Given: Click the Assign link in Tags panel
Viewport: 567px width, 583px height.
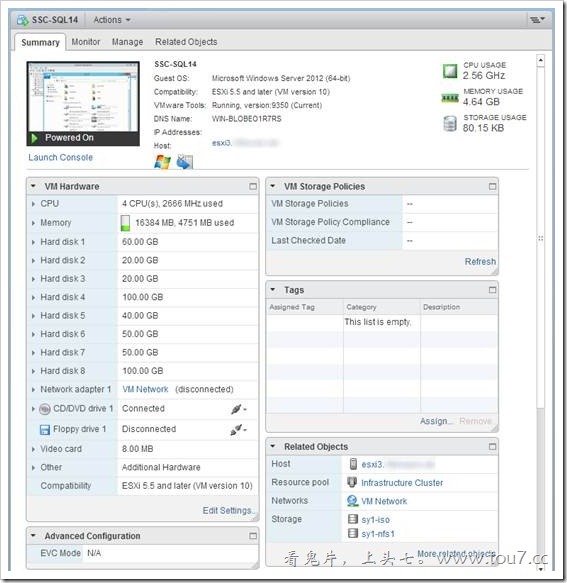Looking at the screenshot, I should click(436, 421).
